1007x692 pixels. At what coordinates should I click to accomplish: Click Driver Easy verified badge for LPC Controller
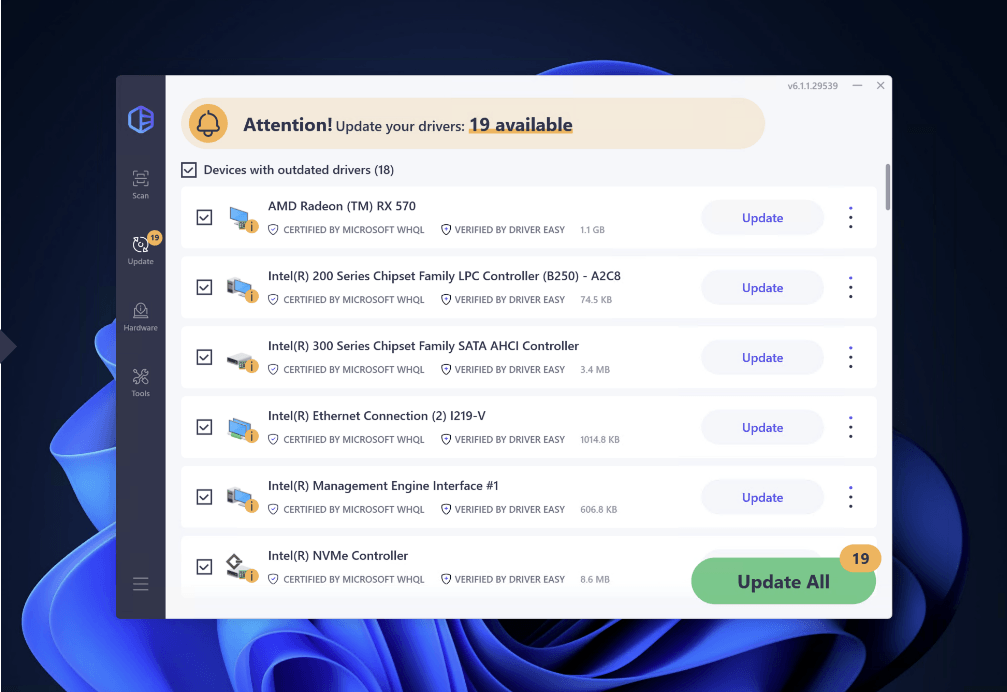[x=503, y=300]
